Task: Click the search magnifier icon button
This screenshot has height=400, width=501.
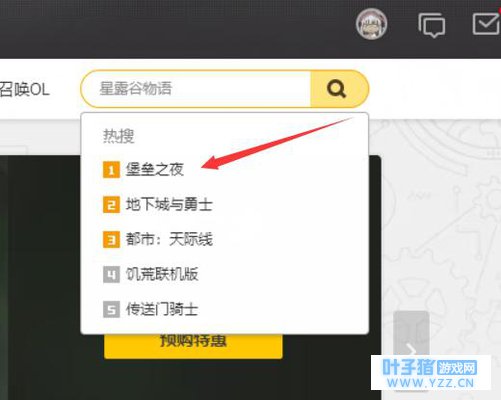Action: click(337, 89)
